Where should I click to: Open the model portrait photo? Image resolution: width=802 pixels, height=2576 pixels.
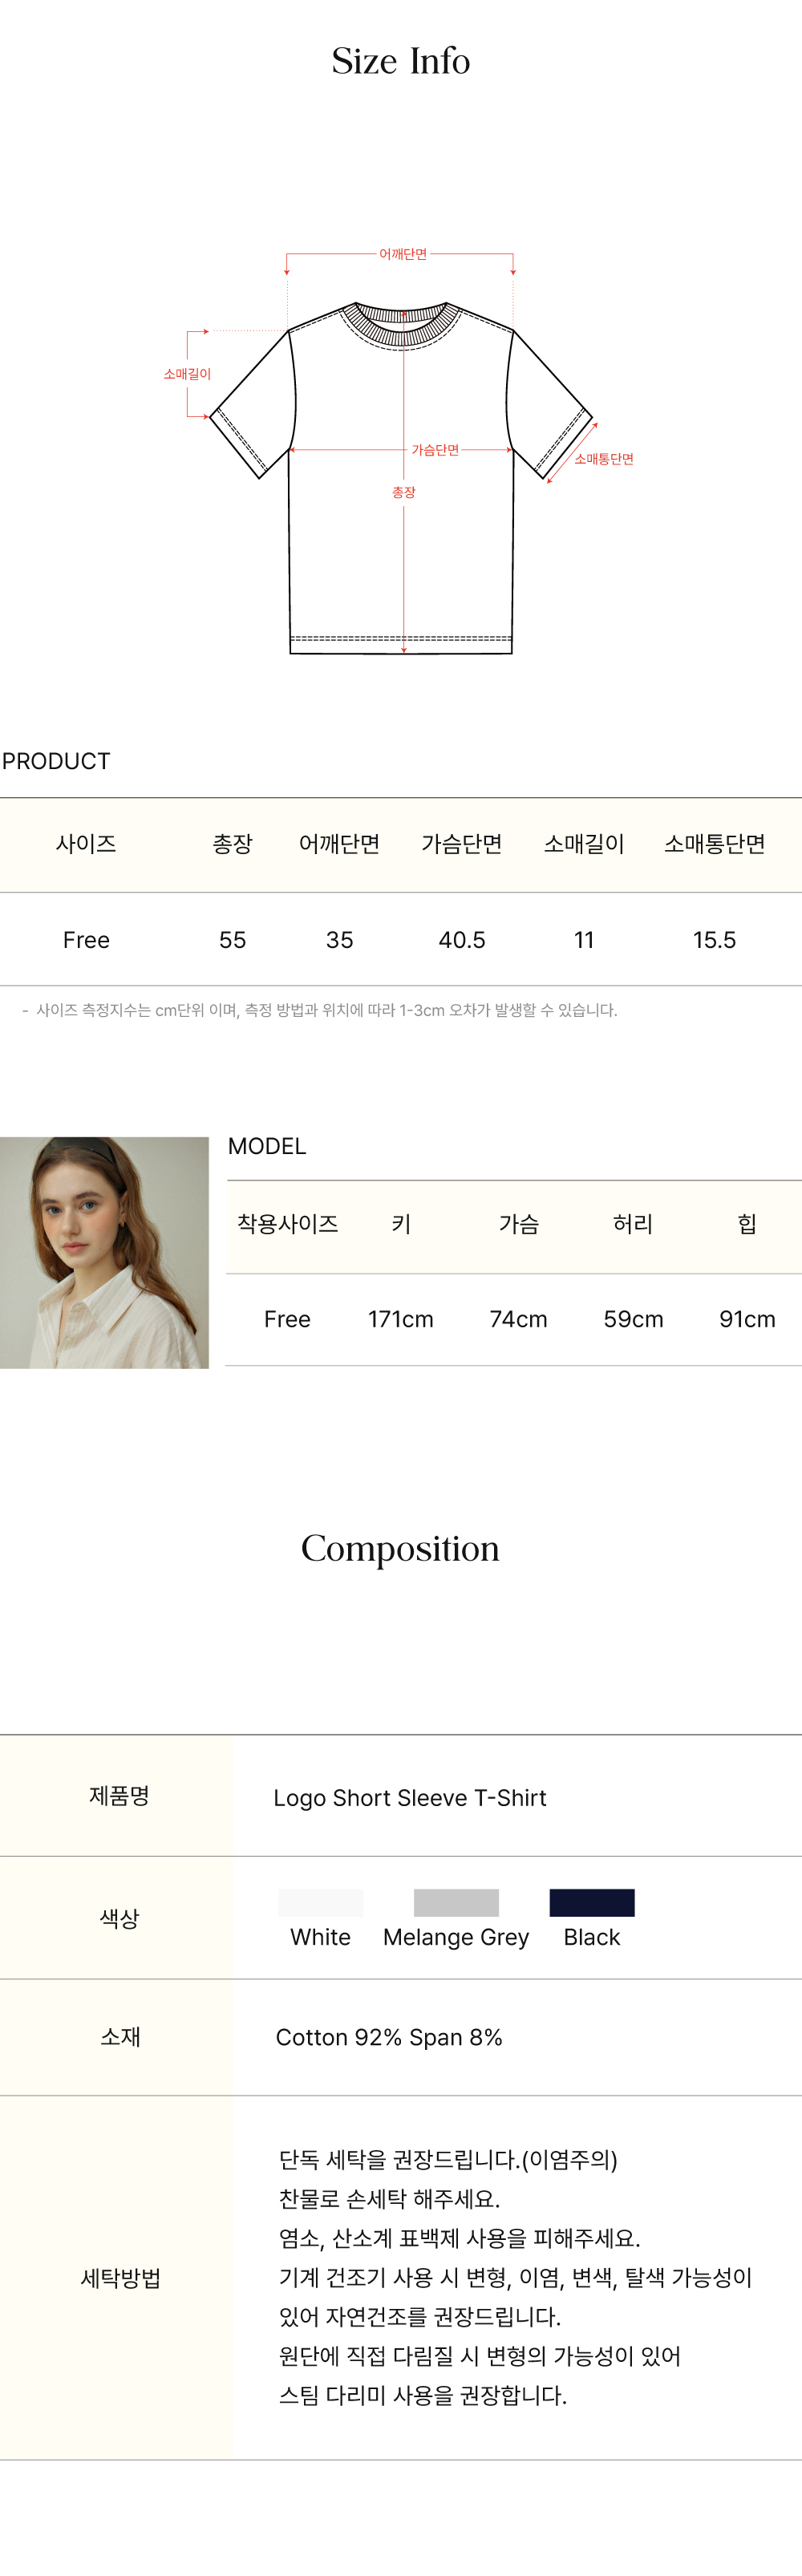(x=104, y=1252)
